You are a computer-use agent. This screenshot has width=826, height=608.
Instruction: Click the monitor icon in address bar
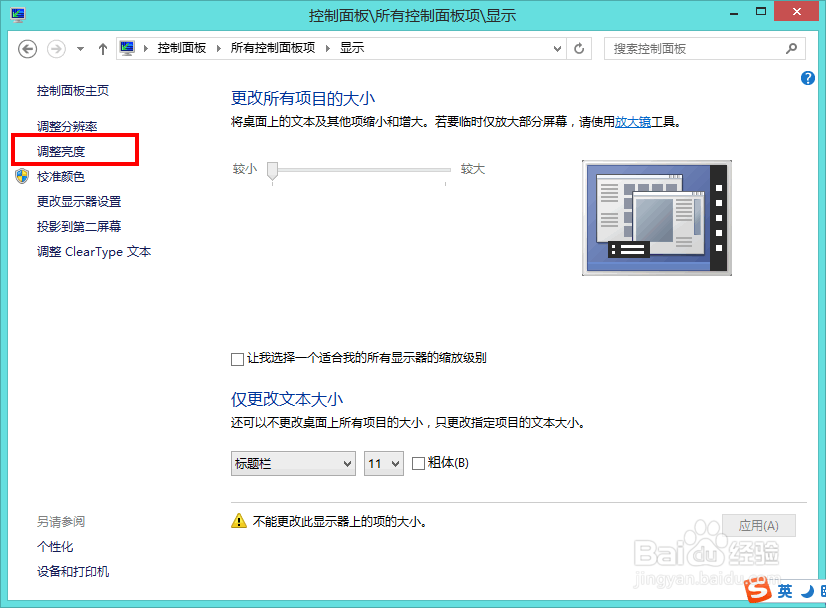(x=127, y=48)
